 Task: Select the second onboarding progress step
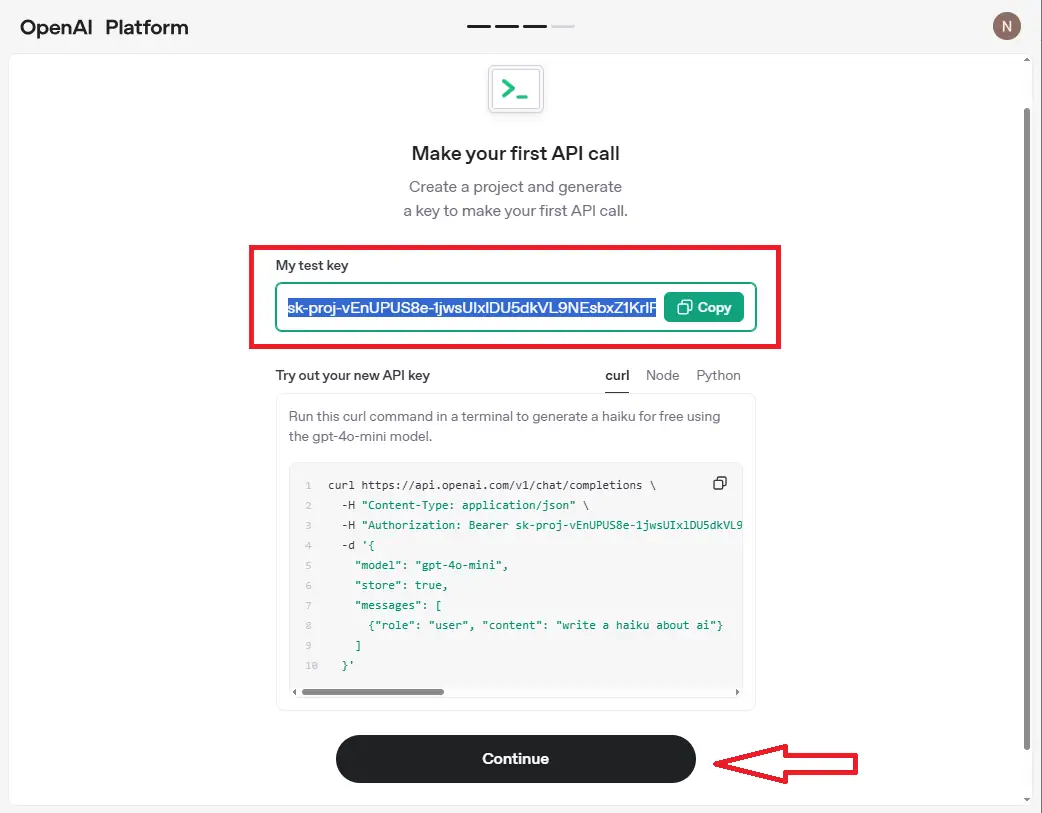point(507,26)
